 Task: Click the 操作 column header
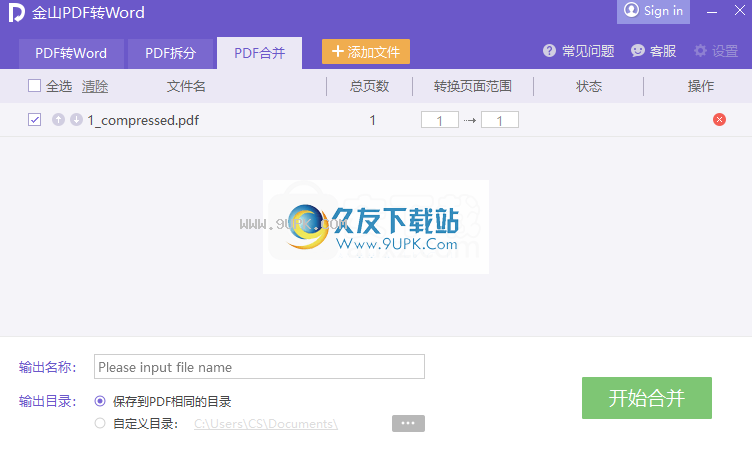click(701, 86)
